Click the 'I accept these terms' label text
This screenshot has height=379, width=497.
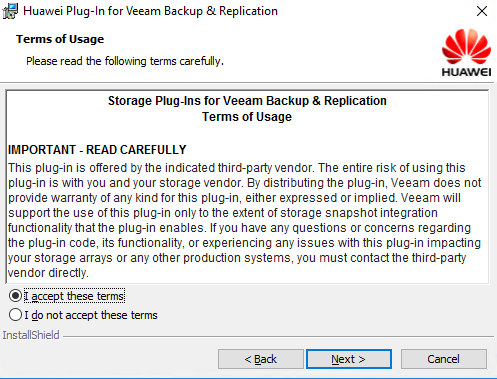click(x=74, y=296)
